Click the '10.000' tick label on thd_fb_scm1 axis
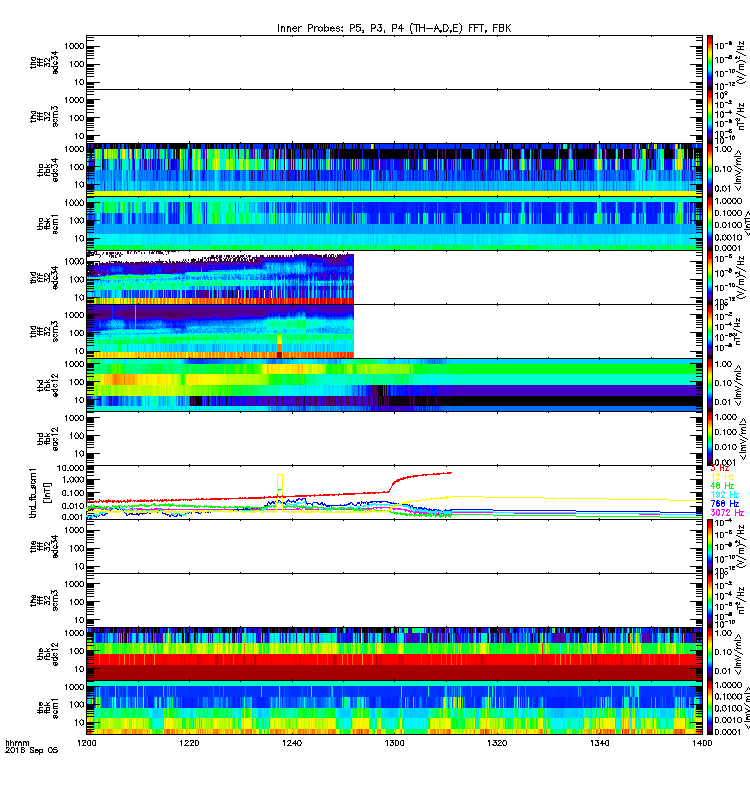This screenshot has height=800, width=750. point(72,468)
